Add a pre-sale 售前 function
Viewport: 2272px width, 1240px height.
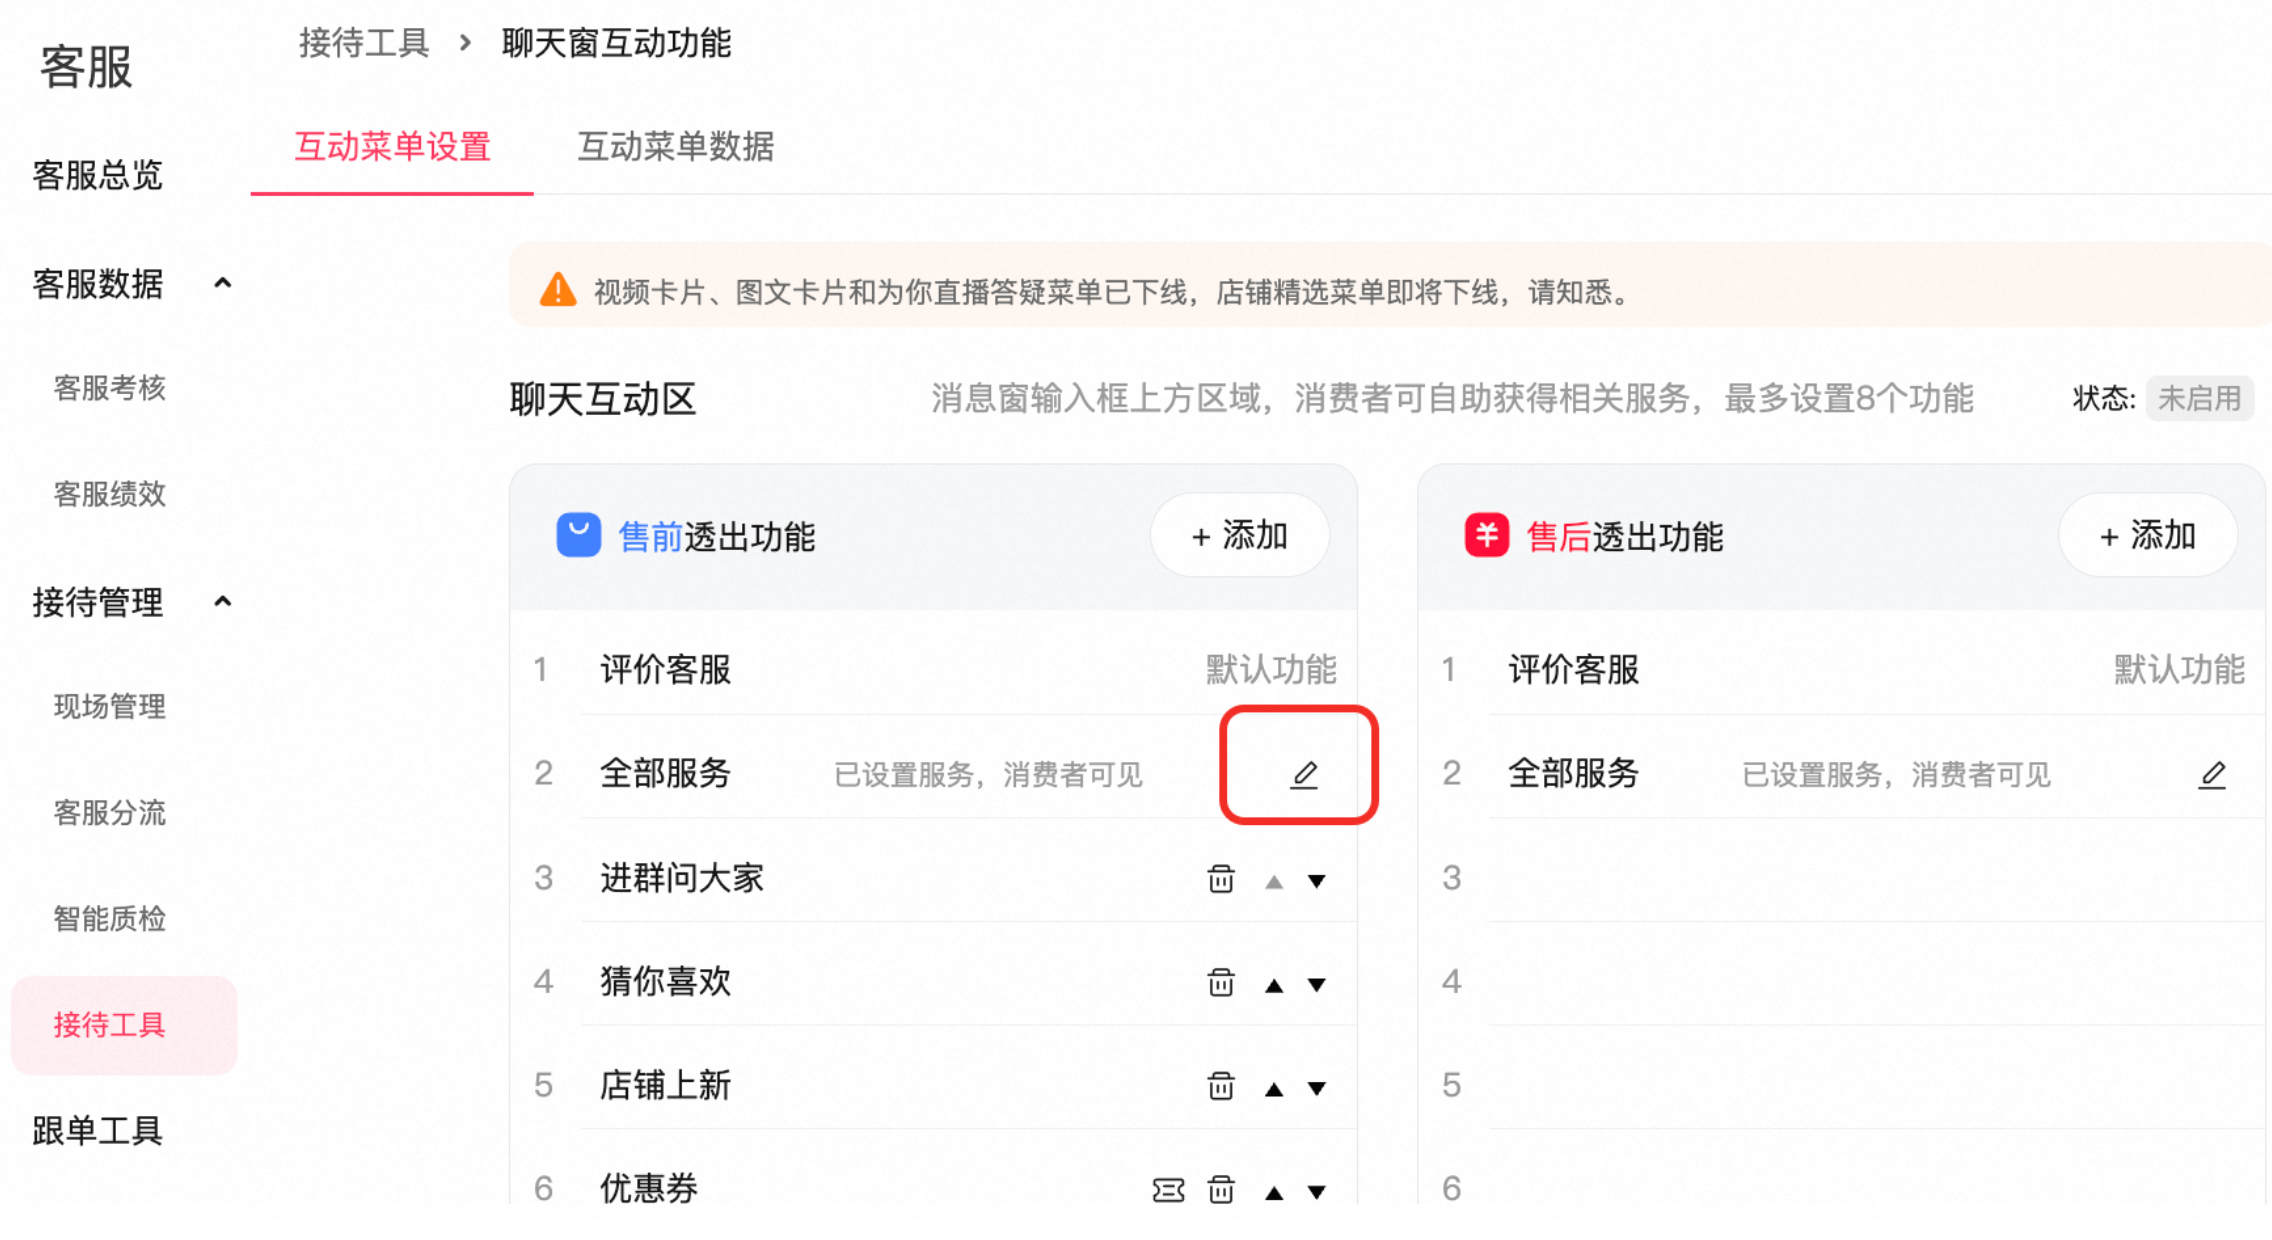click(1239, 536)
